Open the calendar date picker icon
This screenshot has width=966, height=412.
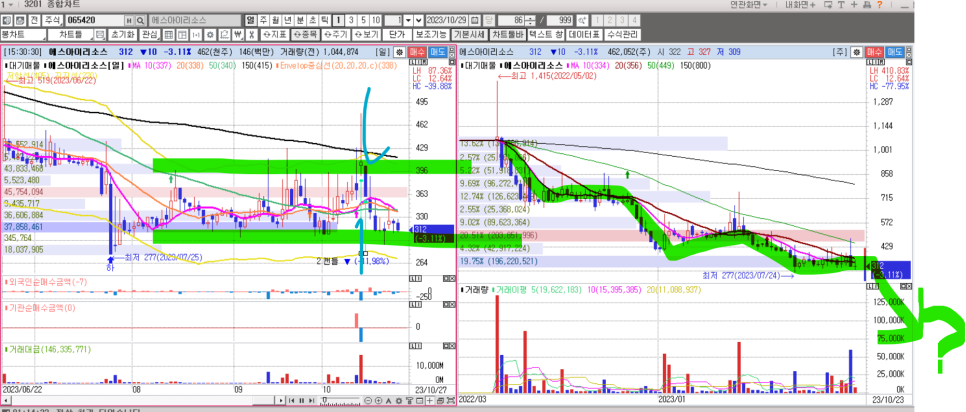(x=474, y=20)
